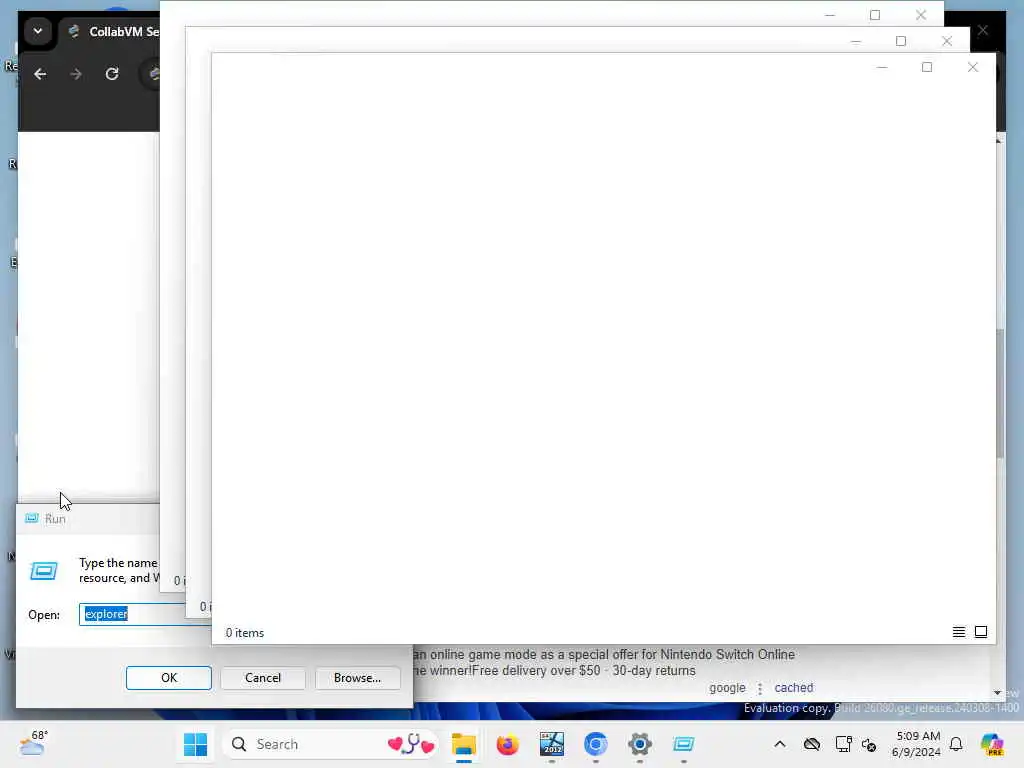Open the three-dot options beside google

coord(760,688)
